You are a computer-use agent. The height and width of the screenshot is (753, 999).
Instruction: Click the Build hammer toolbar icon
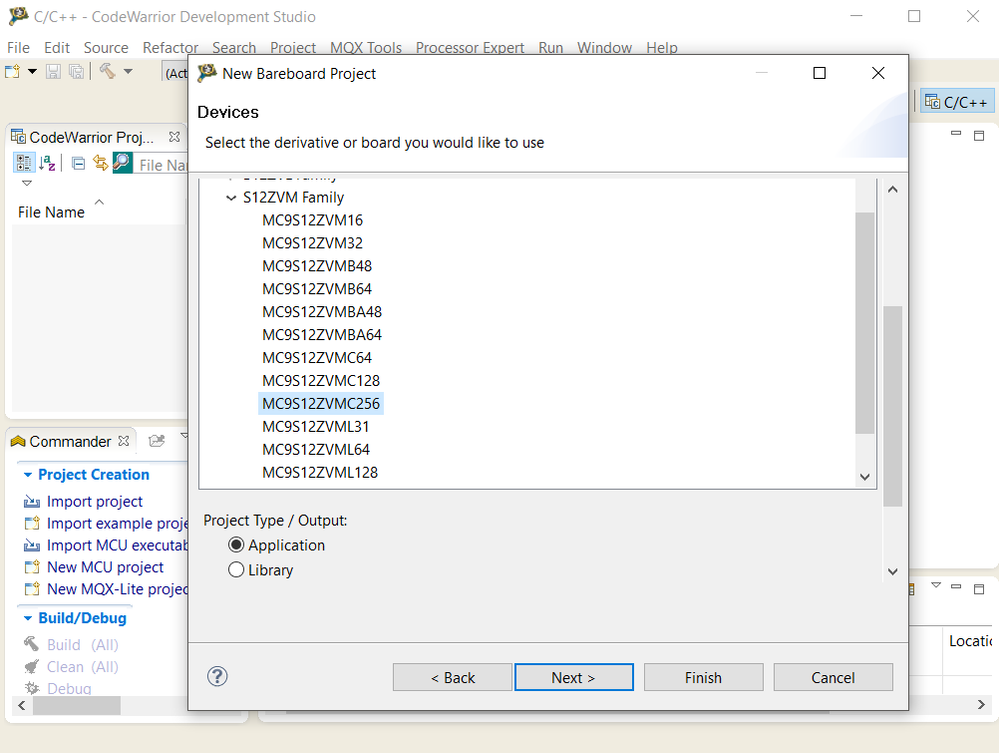pyautogui.click(x=107, y=71)
